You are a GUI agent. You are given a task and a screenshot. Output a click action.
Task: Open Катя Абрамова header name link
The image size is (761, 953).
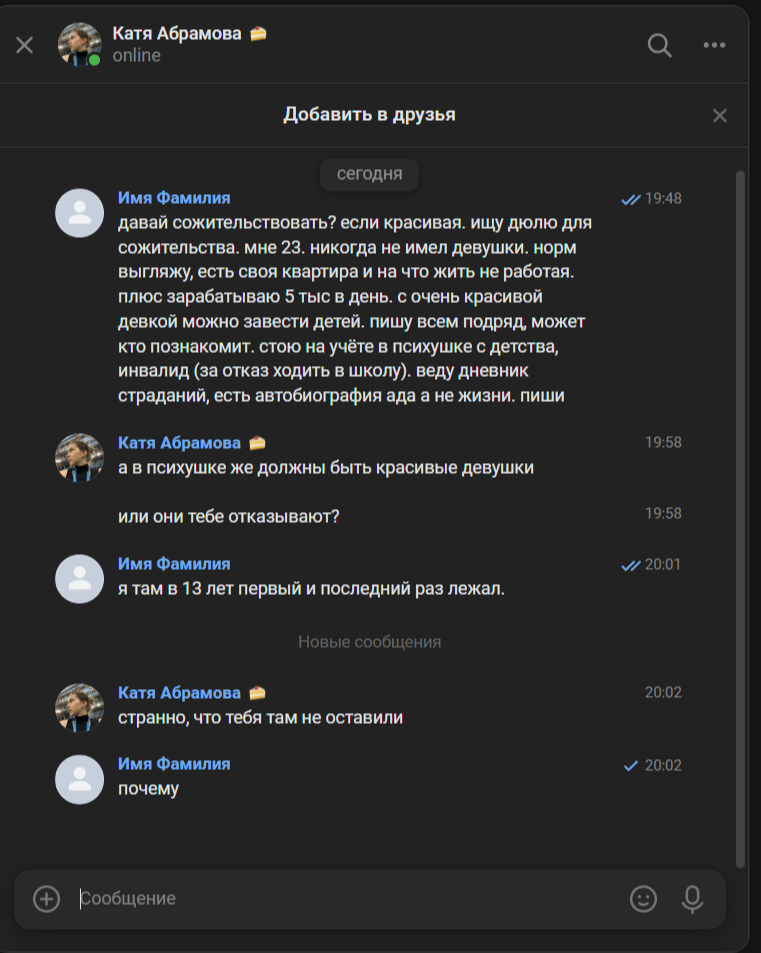pyautogui.click(x=177, y=33)
